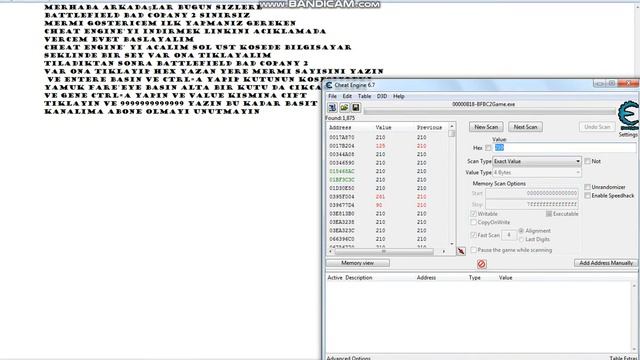
Task: Enable the Not checkbox
Action: (x=587, y=161)
